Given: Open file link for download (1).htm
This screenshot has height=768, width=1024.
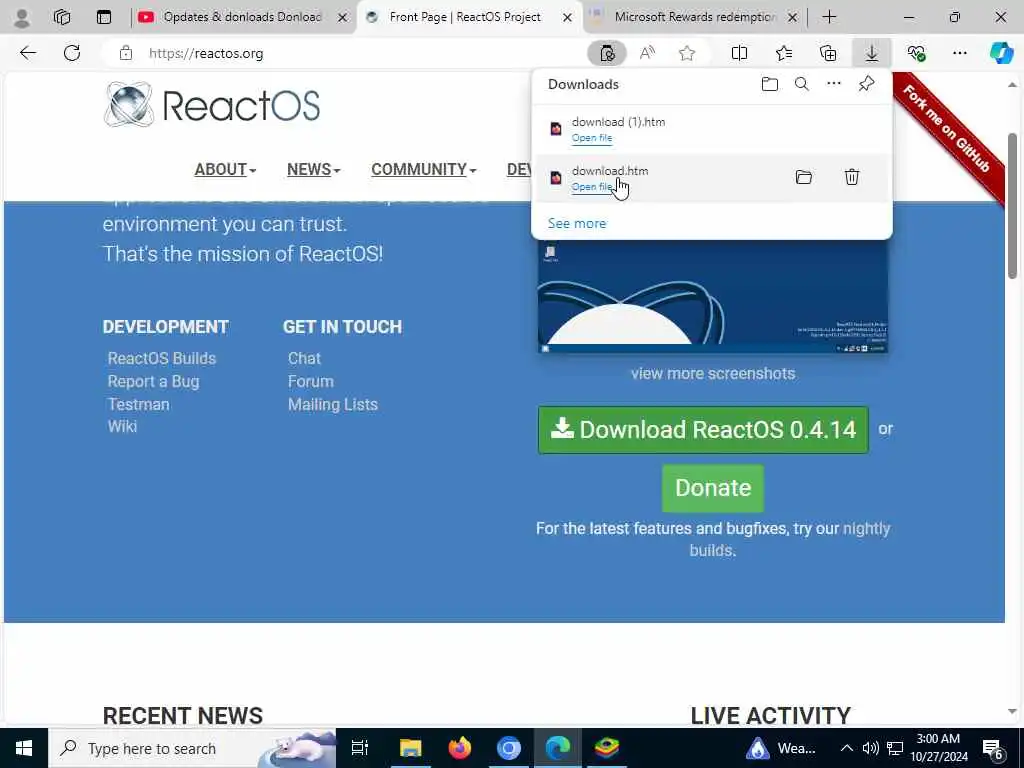Looking at the screenshot, I should (592, 138).
